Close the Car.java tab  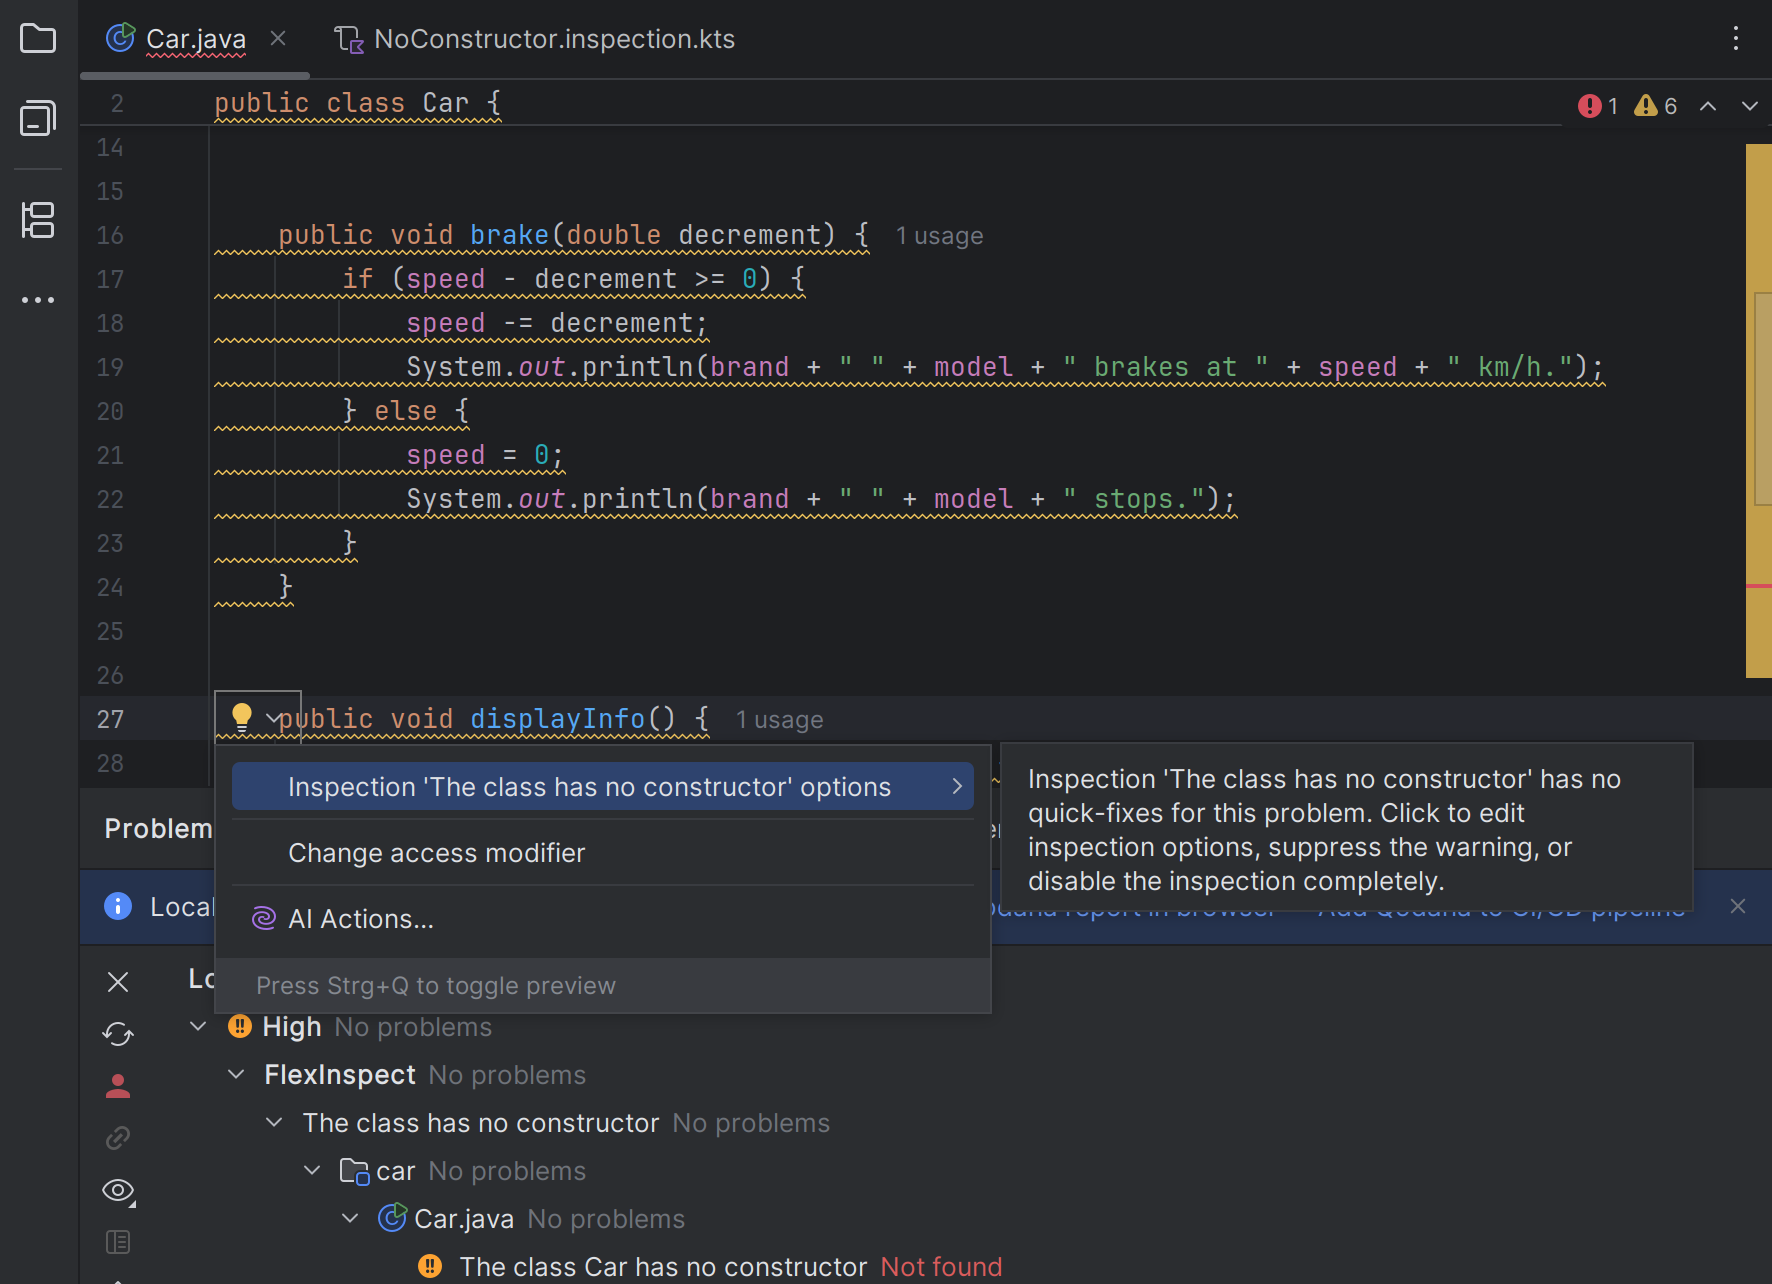tap(278, 38)
